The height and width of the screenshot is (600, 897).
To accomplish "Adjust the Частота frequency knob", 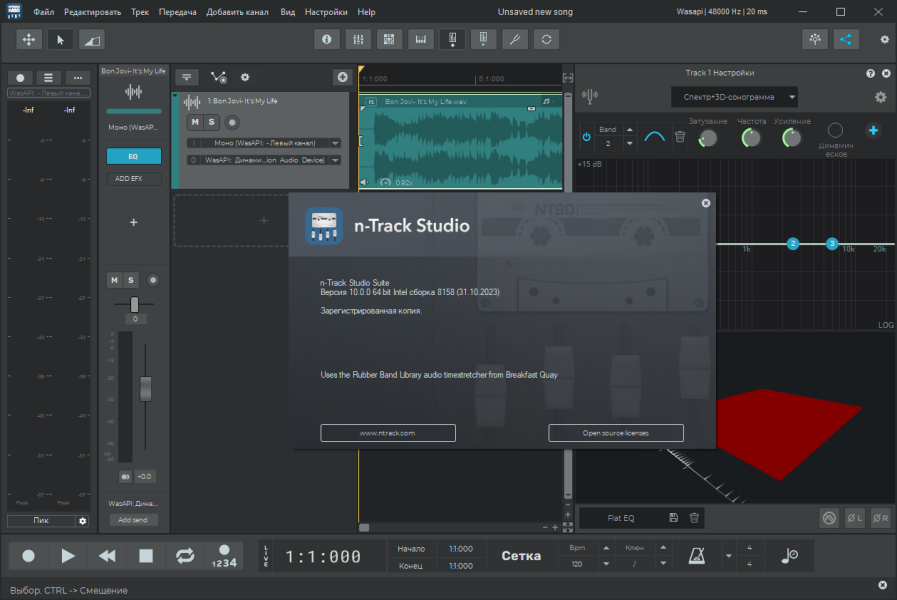I will pyautogui.click(x=751, y=138).
